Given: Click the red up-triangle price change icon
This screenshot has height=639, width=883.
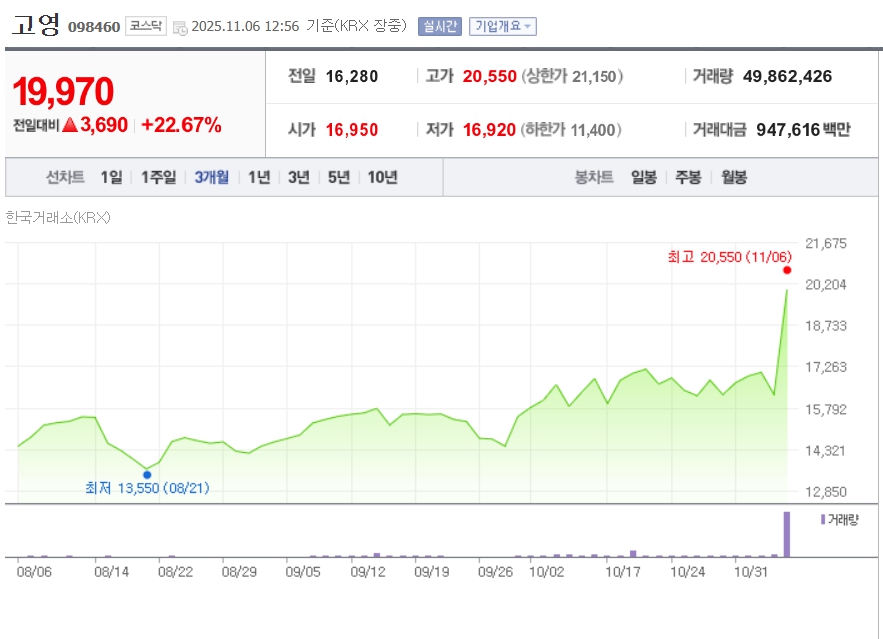Looking at the screenshot, I should tap(70, 125).
